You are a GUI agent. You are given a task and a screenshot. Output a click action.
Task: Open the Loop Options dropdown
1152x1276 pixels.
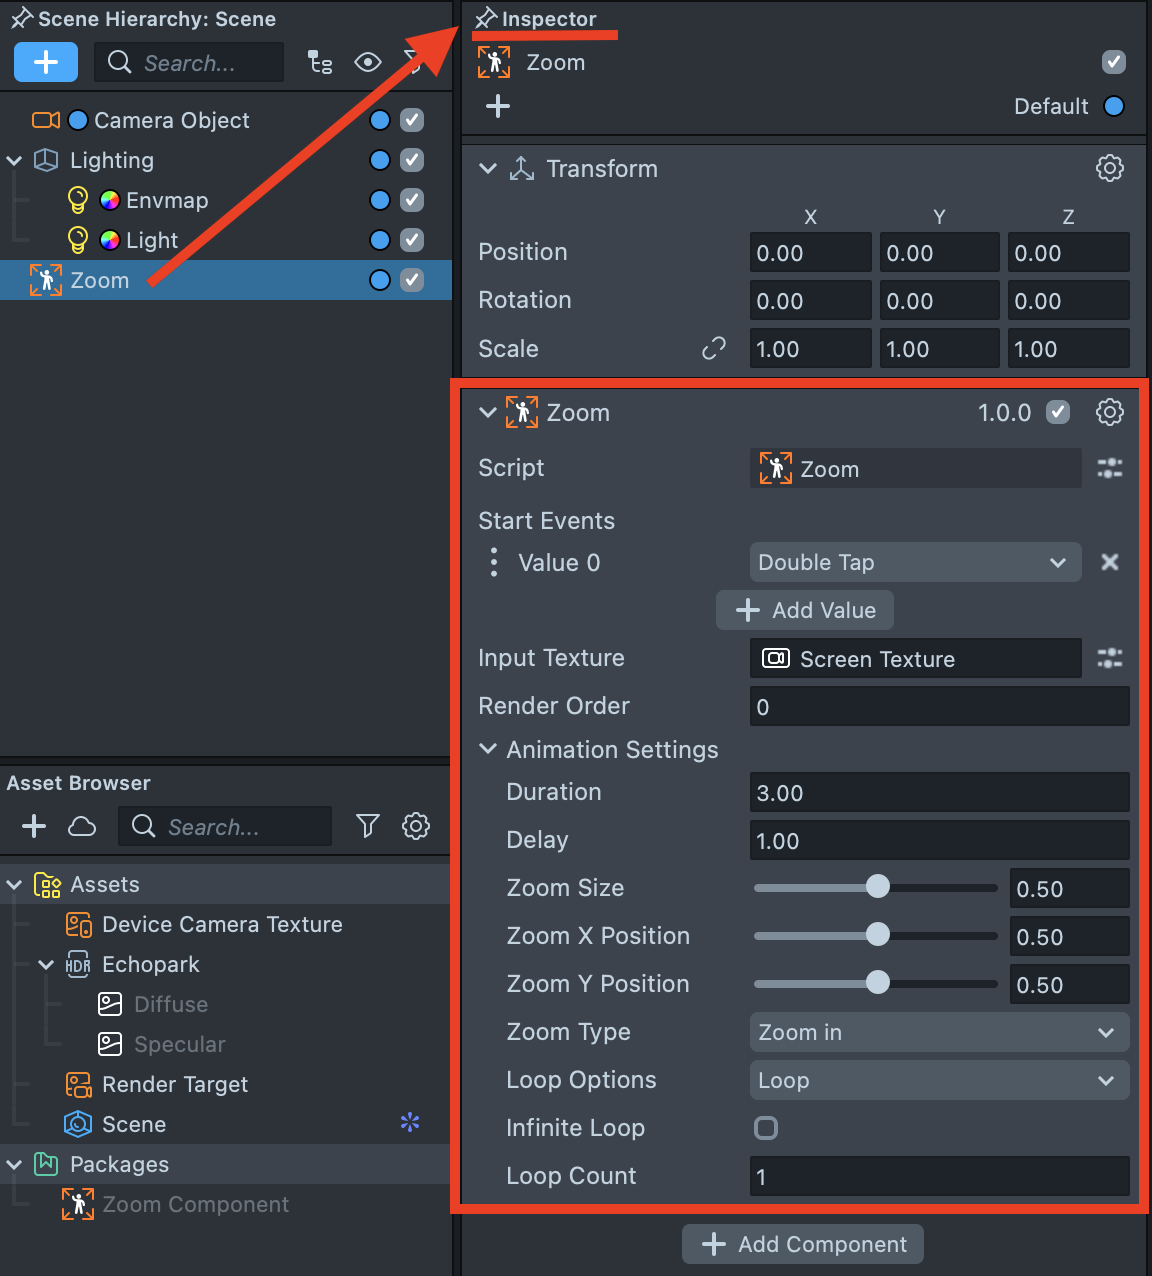click(x=940, y=1080)
